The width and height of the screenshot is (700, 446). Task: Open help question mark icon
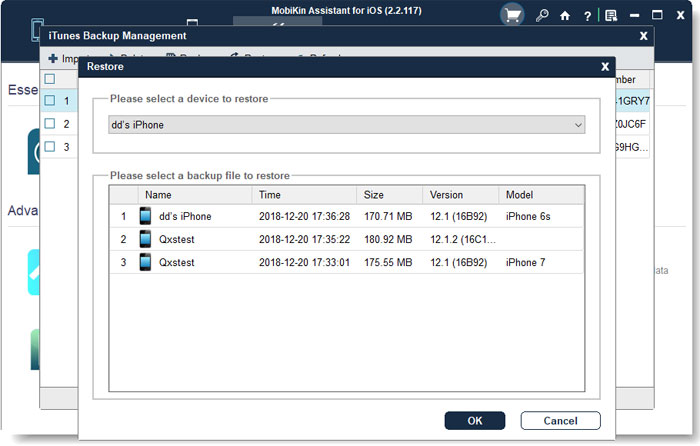pyautogui.click(x=588, y=17)
